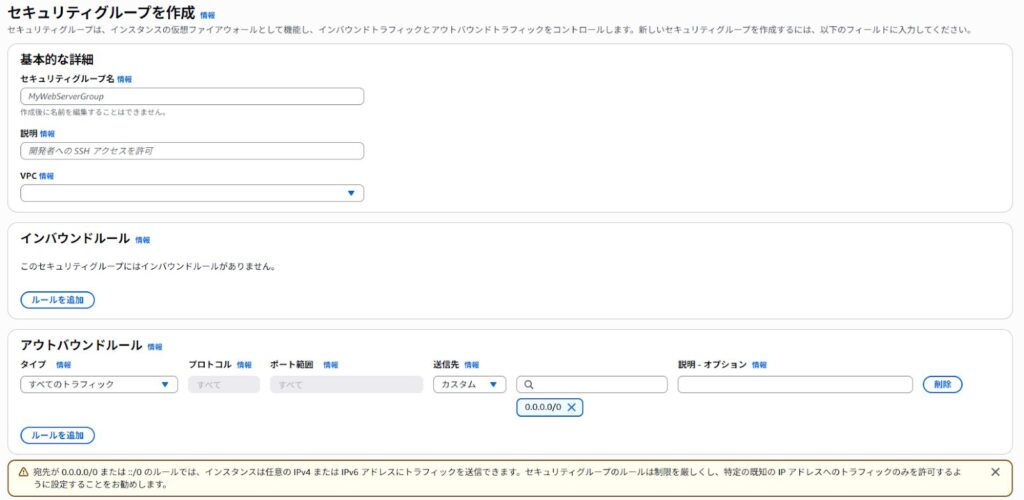The height and width of the screenshot is (500, 1024).
Task: Focus the セキュリティグループ名 input field
Action: coord(192,97)
